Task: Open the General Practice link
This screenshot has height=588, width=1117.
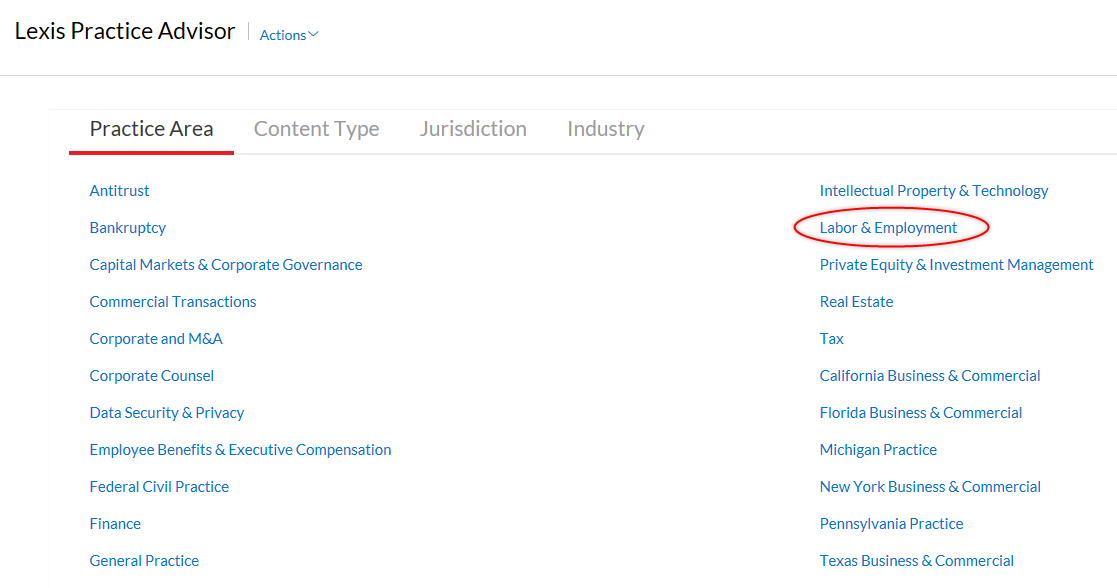Action: [144, 562]
